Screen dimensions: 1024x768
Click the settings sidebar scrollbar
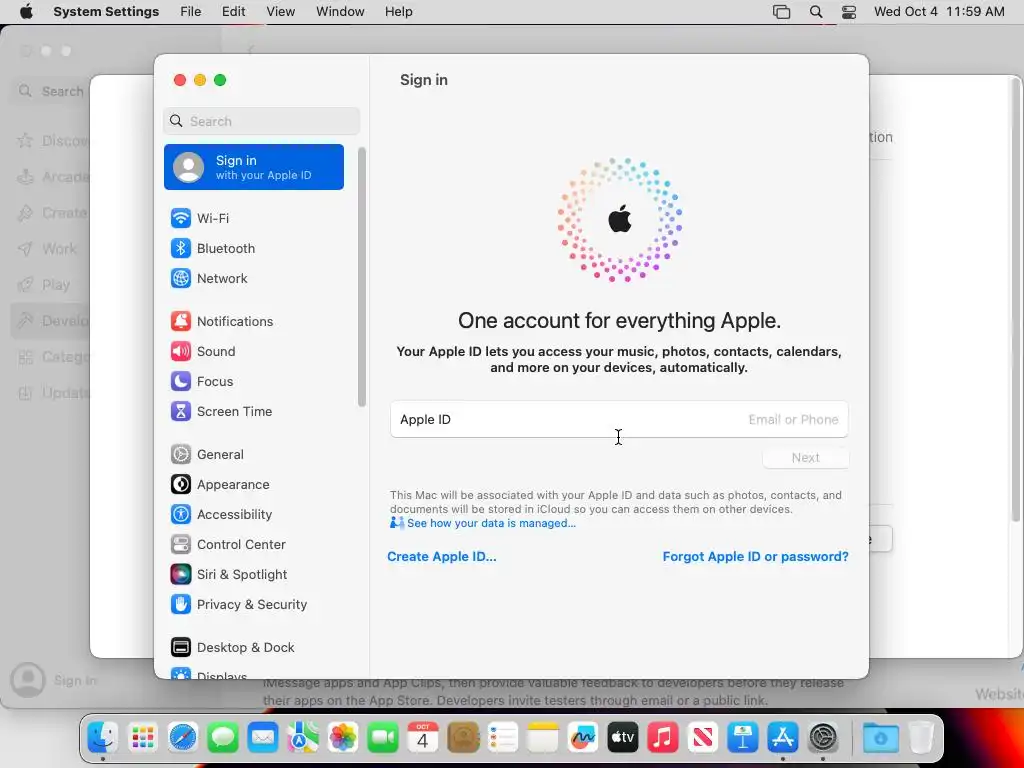(x=361, y=277)
